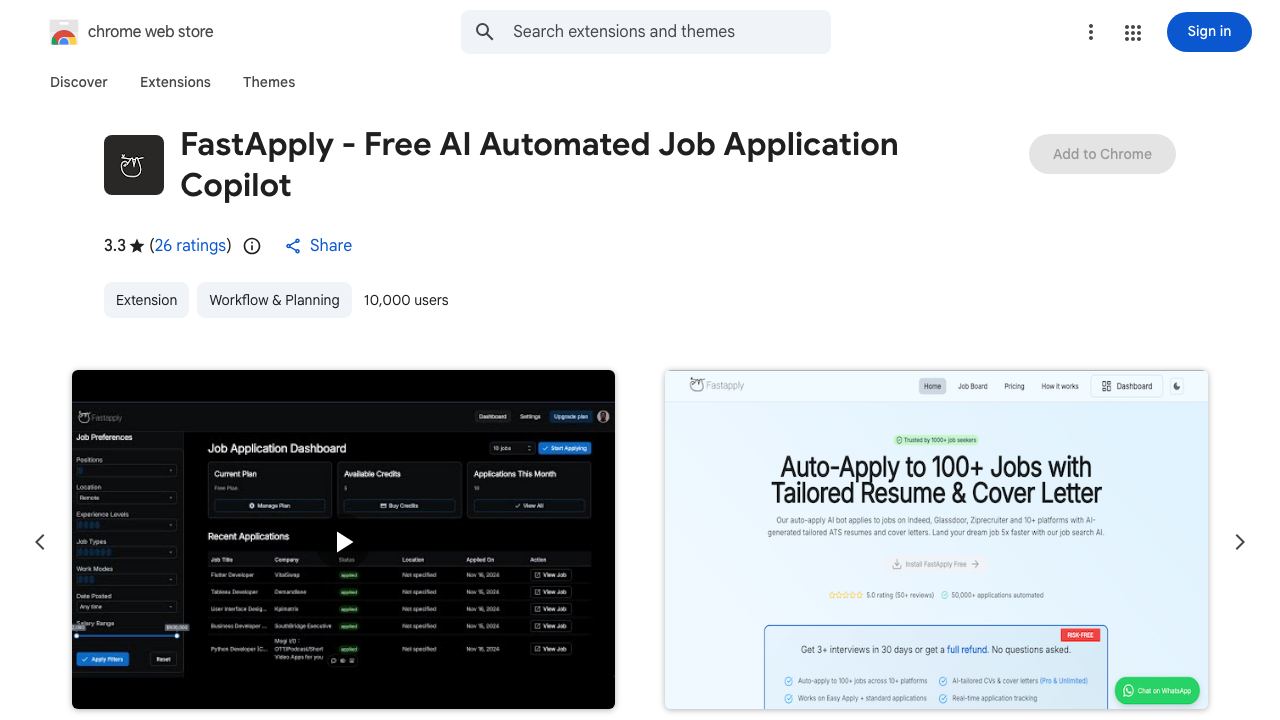Open the Google apps grid
1280x720 pixels.
tap(1133, 32)
